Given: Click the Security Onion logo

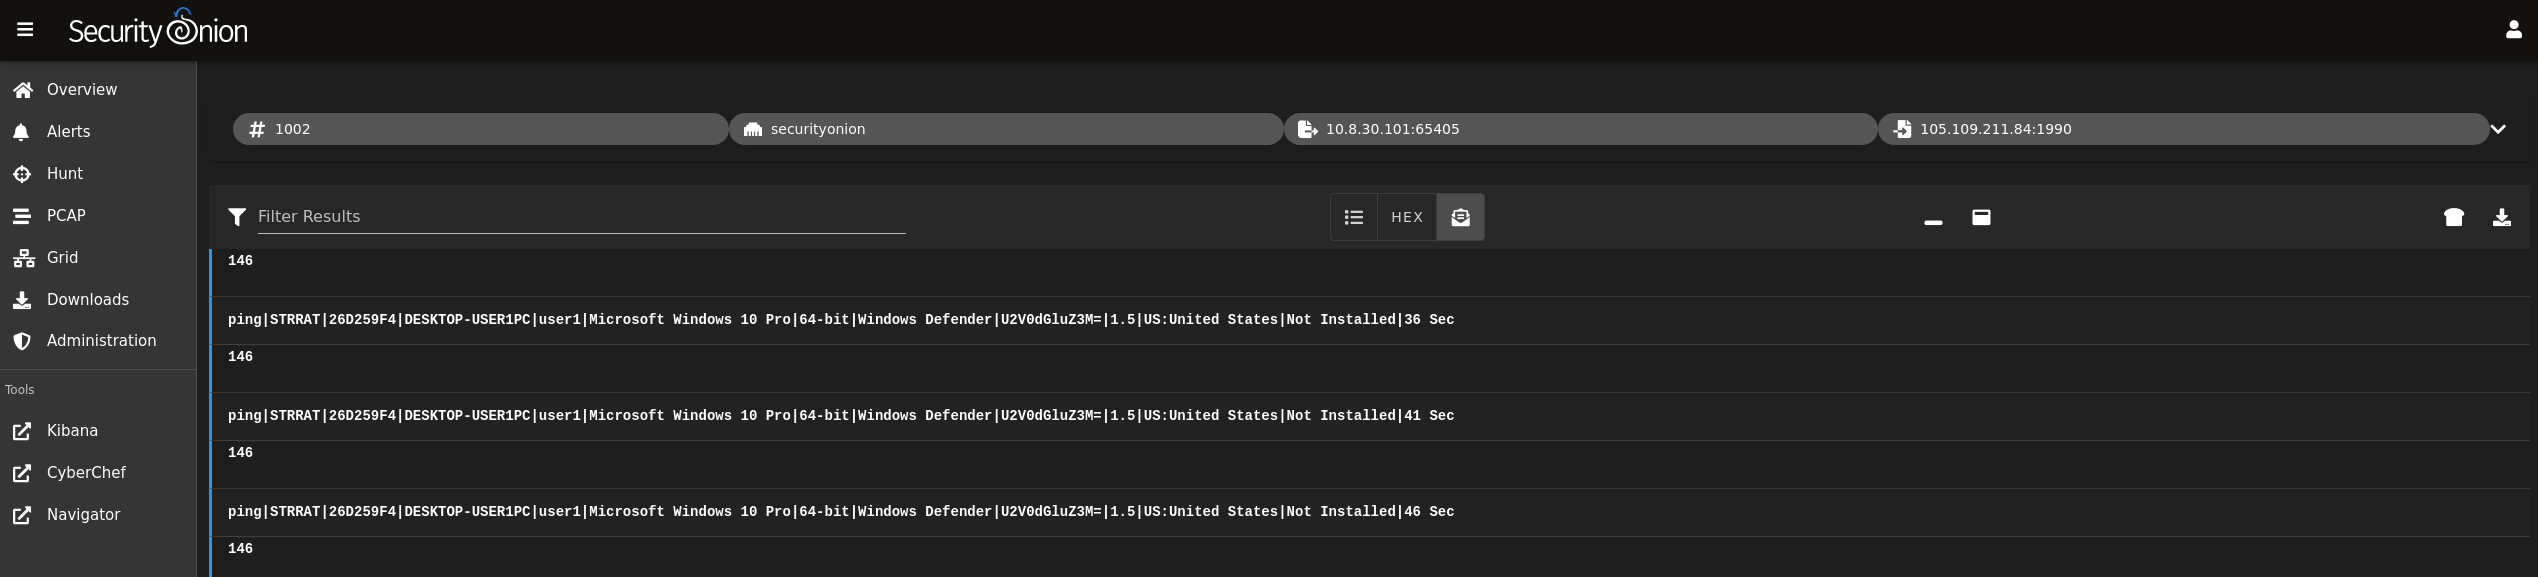Looking at the screenshot, I should point(158,28).
